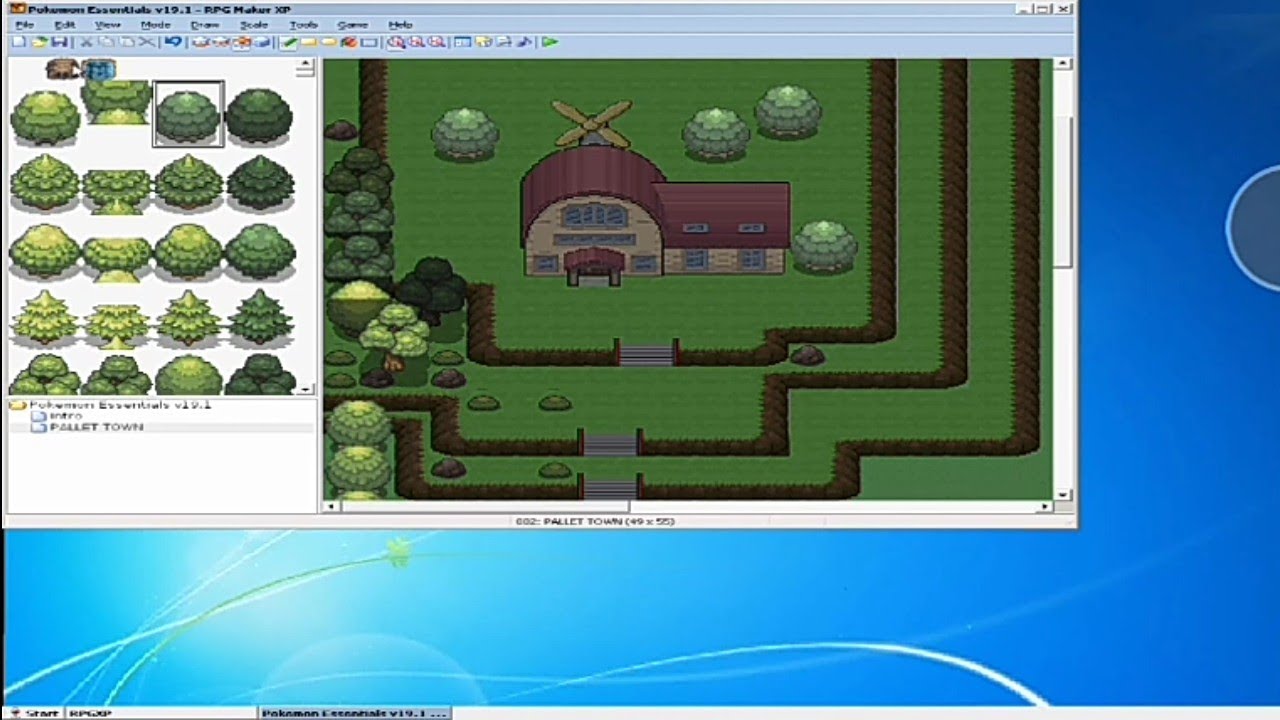Image resolution: width=1280 pixels, height=720 pixels.
Task: Choose the Select region tool
Action: pos(369,42)
